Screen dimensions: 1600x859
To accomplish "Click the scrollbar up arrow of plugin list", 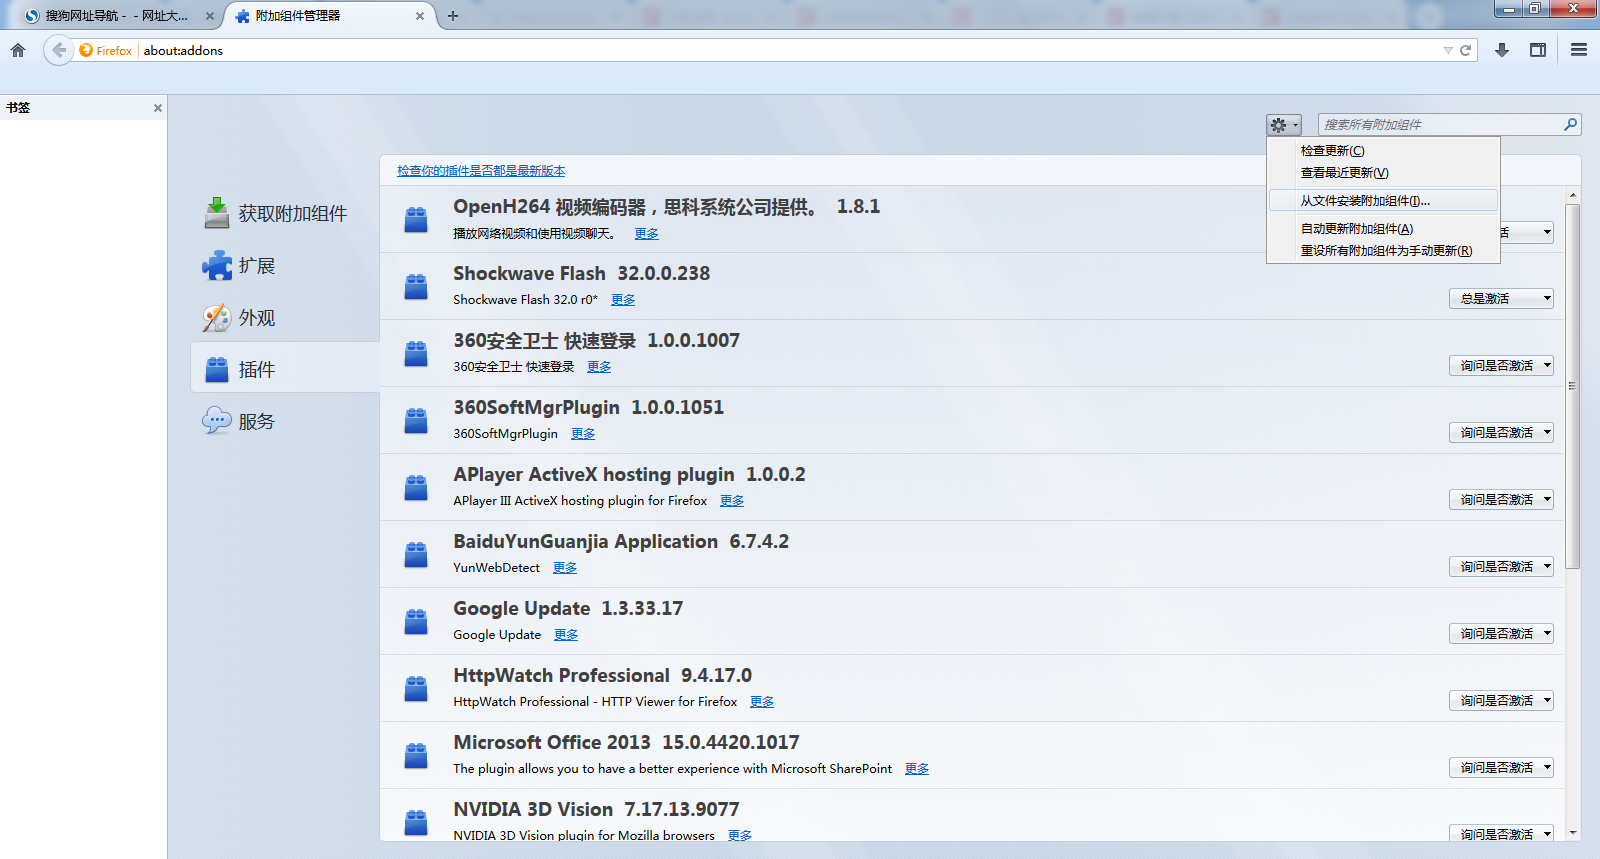I will tap(1573, 196).
